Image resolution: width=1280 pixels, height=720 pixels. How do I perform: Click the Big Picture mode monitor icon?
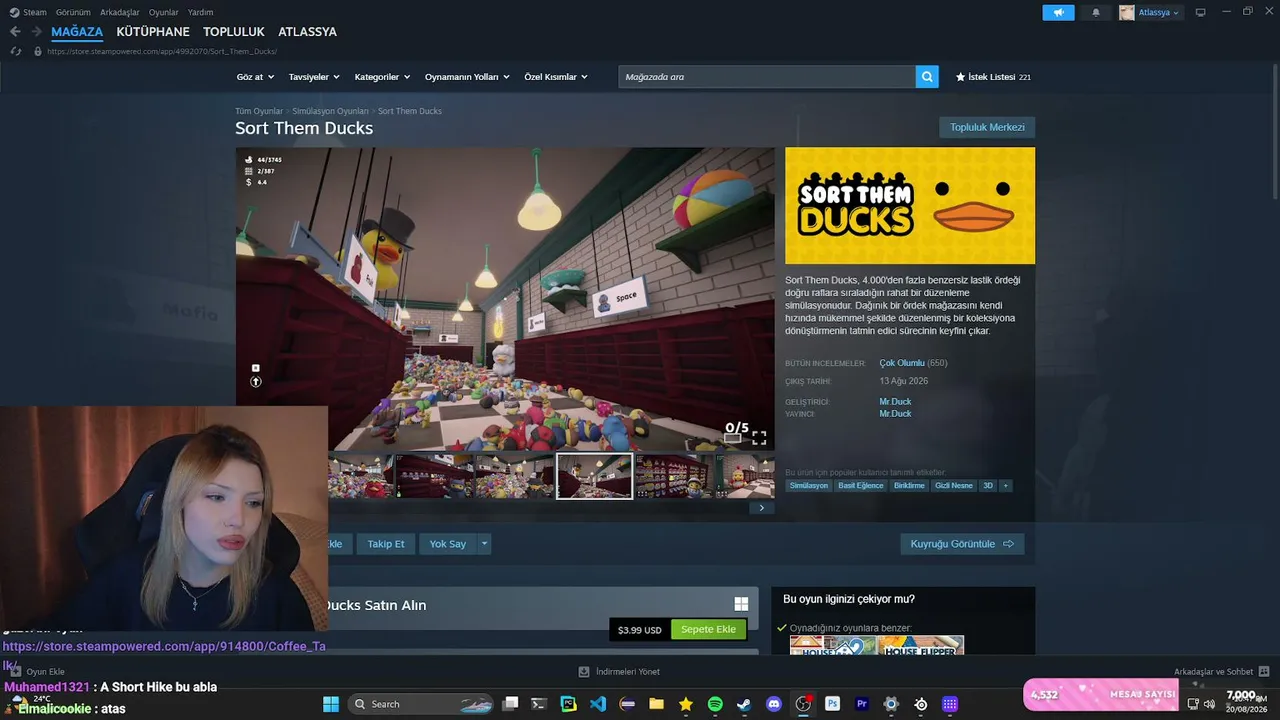(x=1200, y=13)
